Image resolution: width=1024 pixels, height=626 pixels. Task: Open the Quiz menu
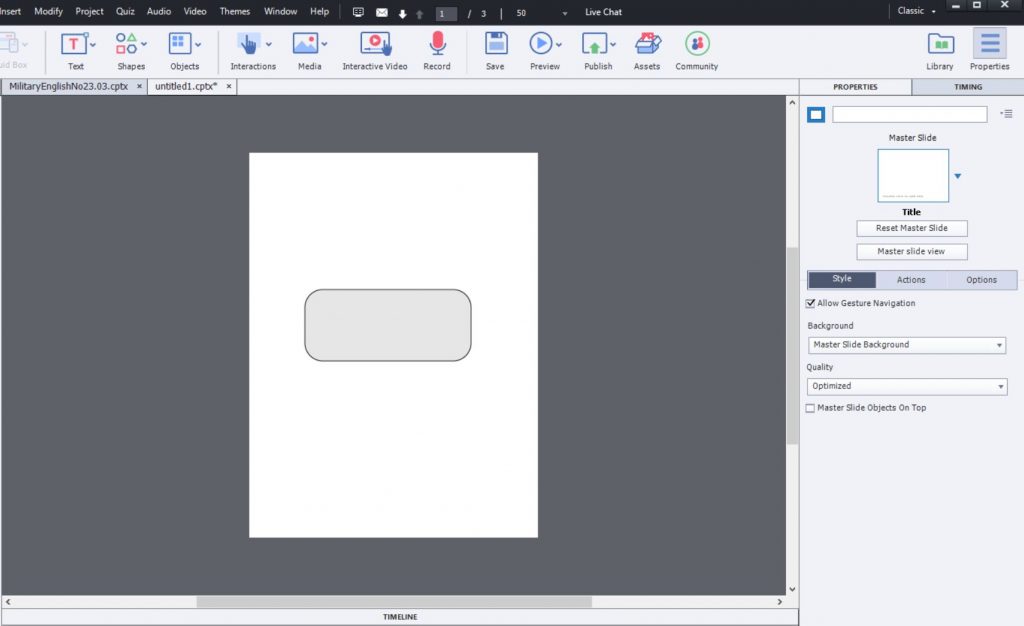tap(124, 11)
